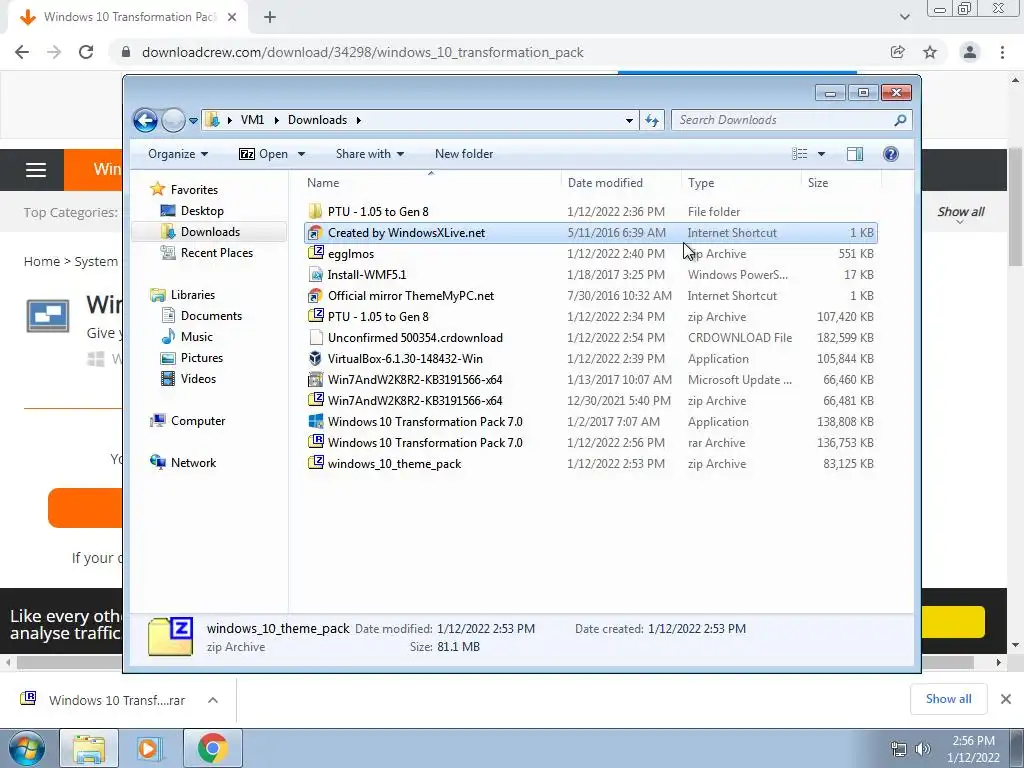The image size is (1024, 768).
Task: Select windows_10_theme_pack zip file icon
Action: point(315,464)
